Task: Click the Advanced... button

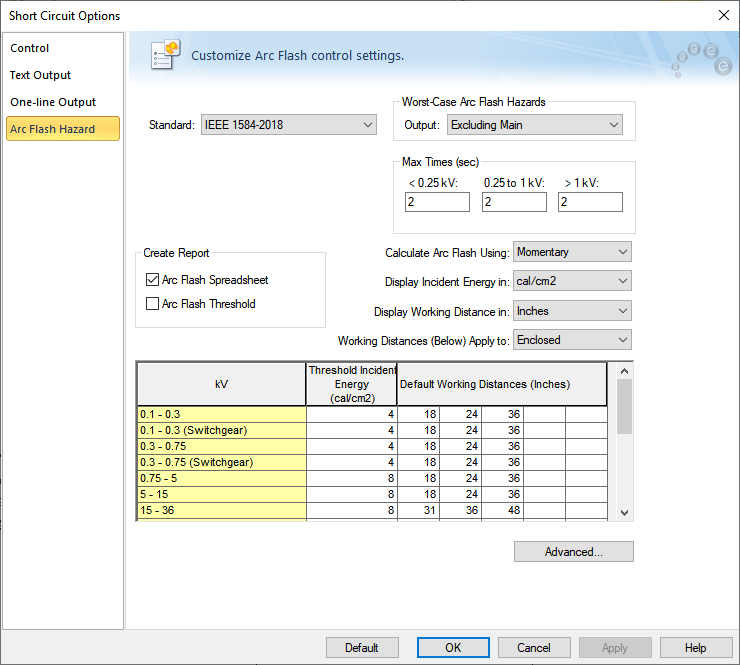Action: point(573,552)
